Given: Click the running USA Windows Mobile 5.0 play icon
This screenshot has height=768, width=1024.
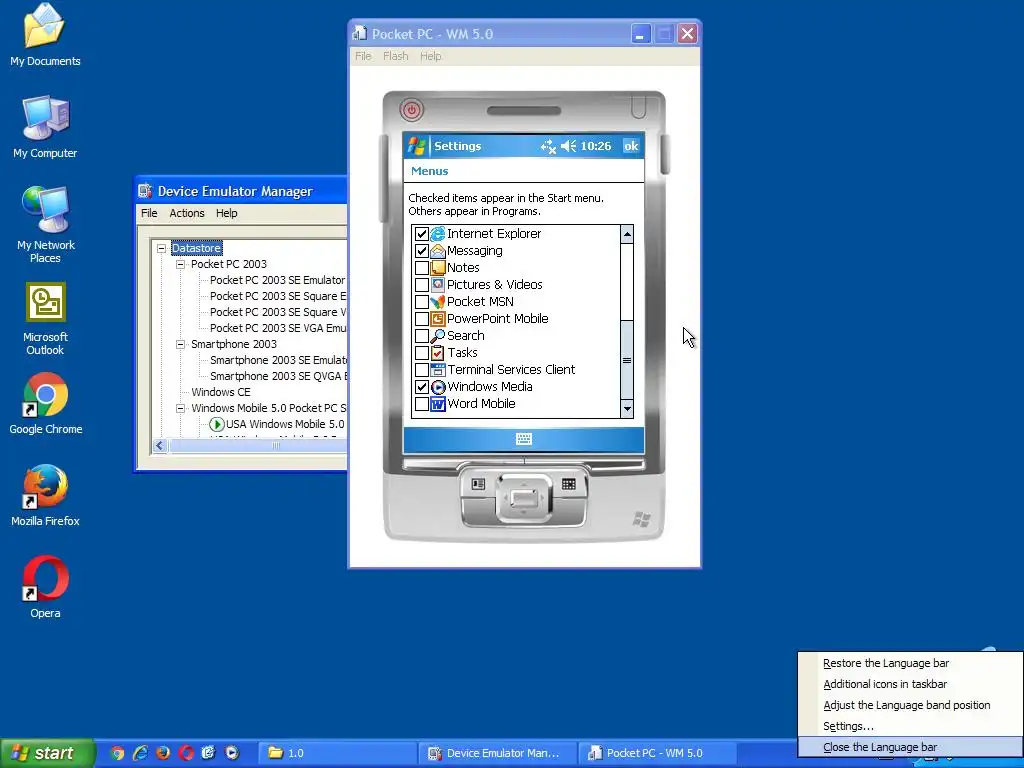Looking at the screenshot, I should click(x=217, y=424).
